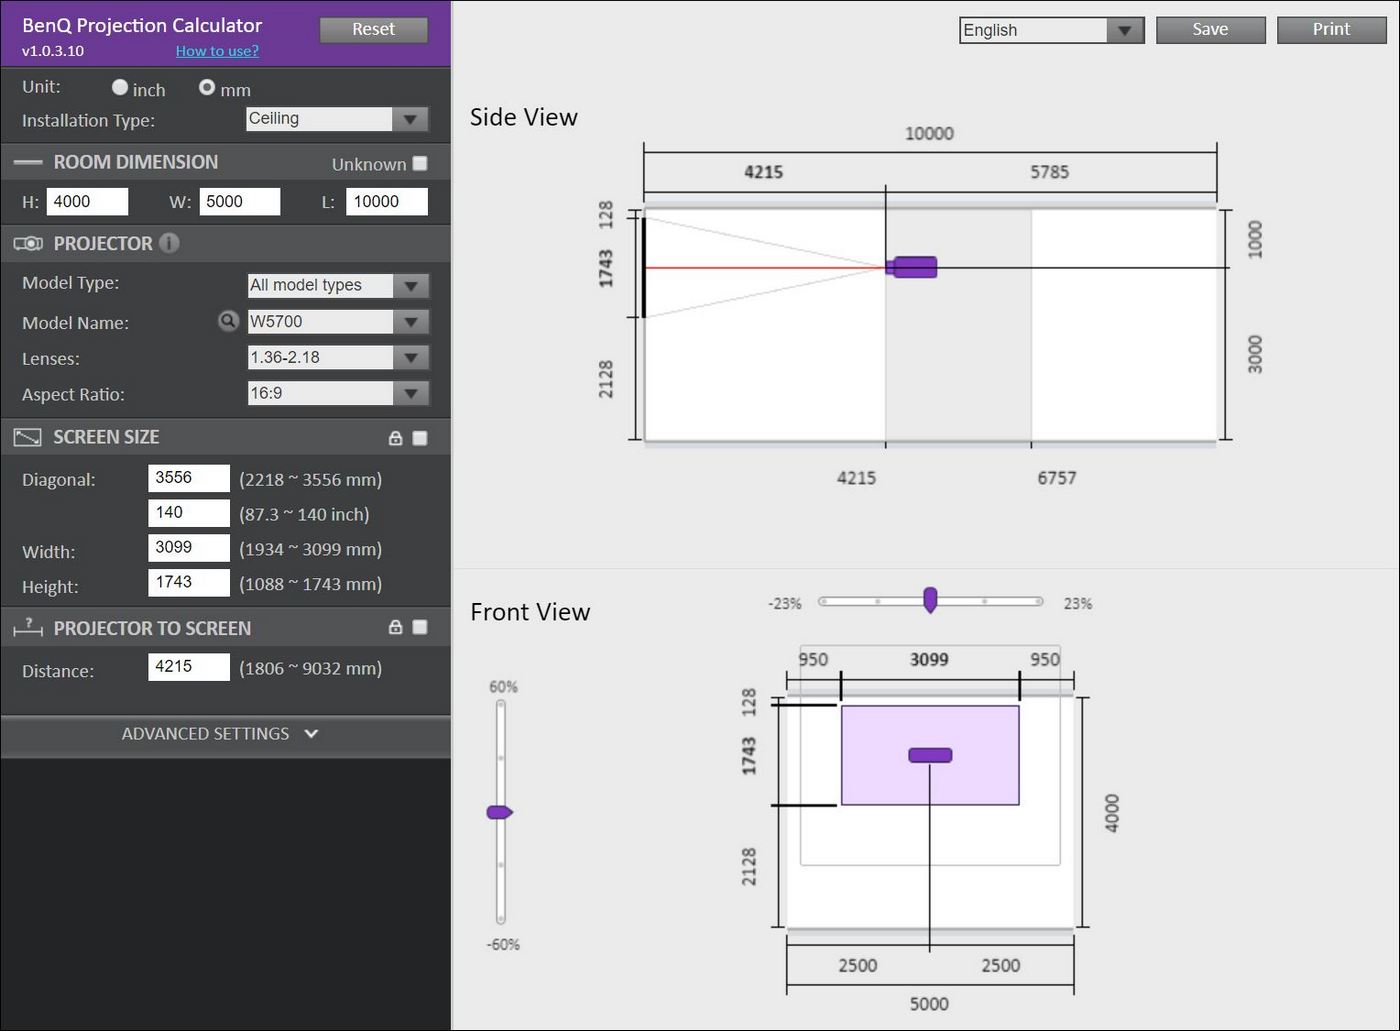The height and width of the screenshot is (1031, 1400).
Task: Click the purple projector in Side View
Action: point(913,267)
